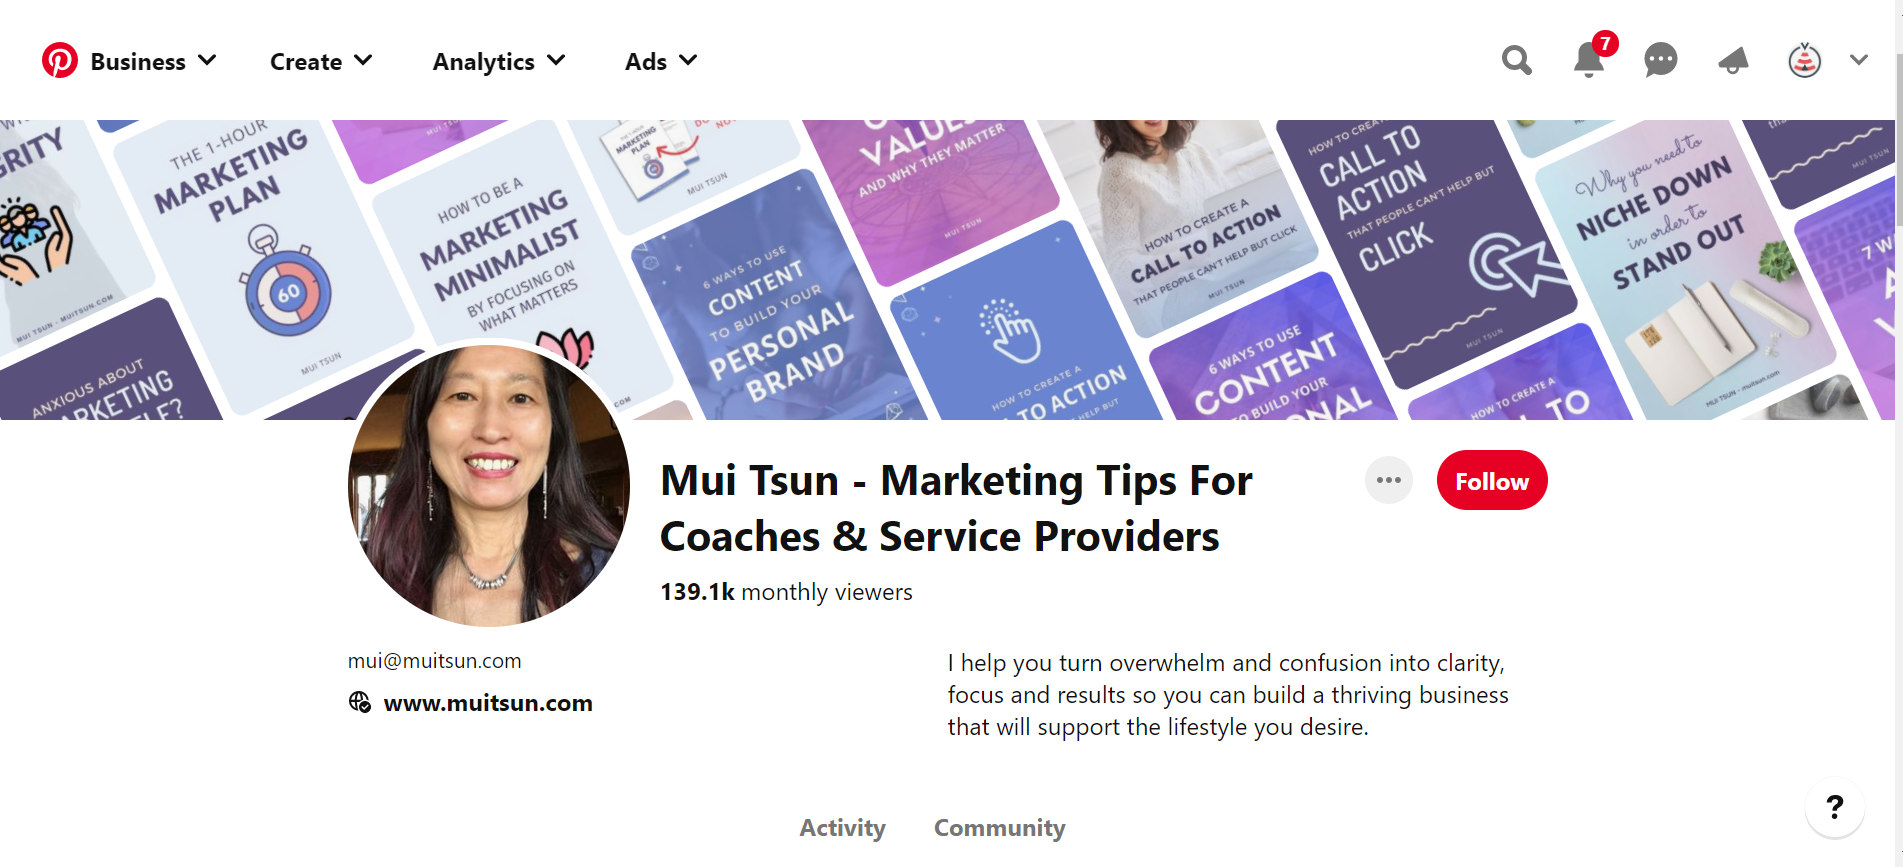
Task: Click the 1-Hour Marketing Plan cover pin
Action: tap(262, 258)
